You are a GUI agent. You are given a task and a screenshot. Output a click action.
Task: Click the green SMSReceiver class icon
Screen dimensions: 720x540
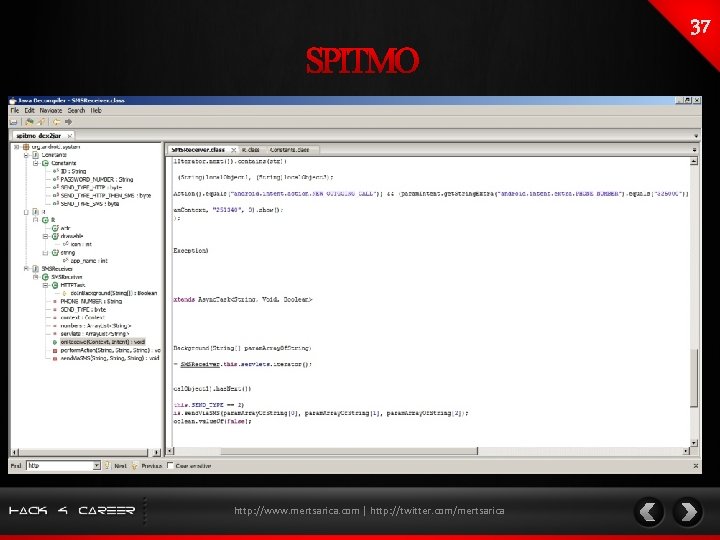tap(45, 277)
